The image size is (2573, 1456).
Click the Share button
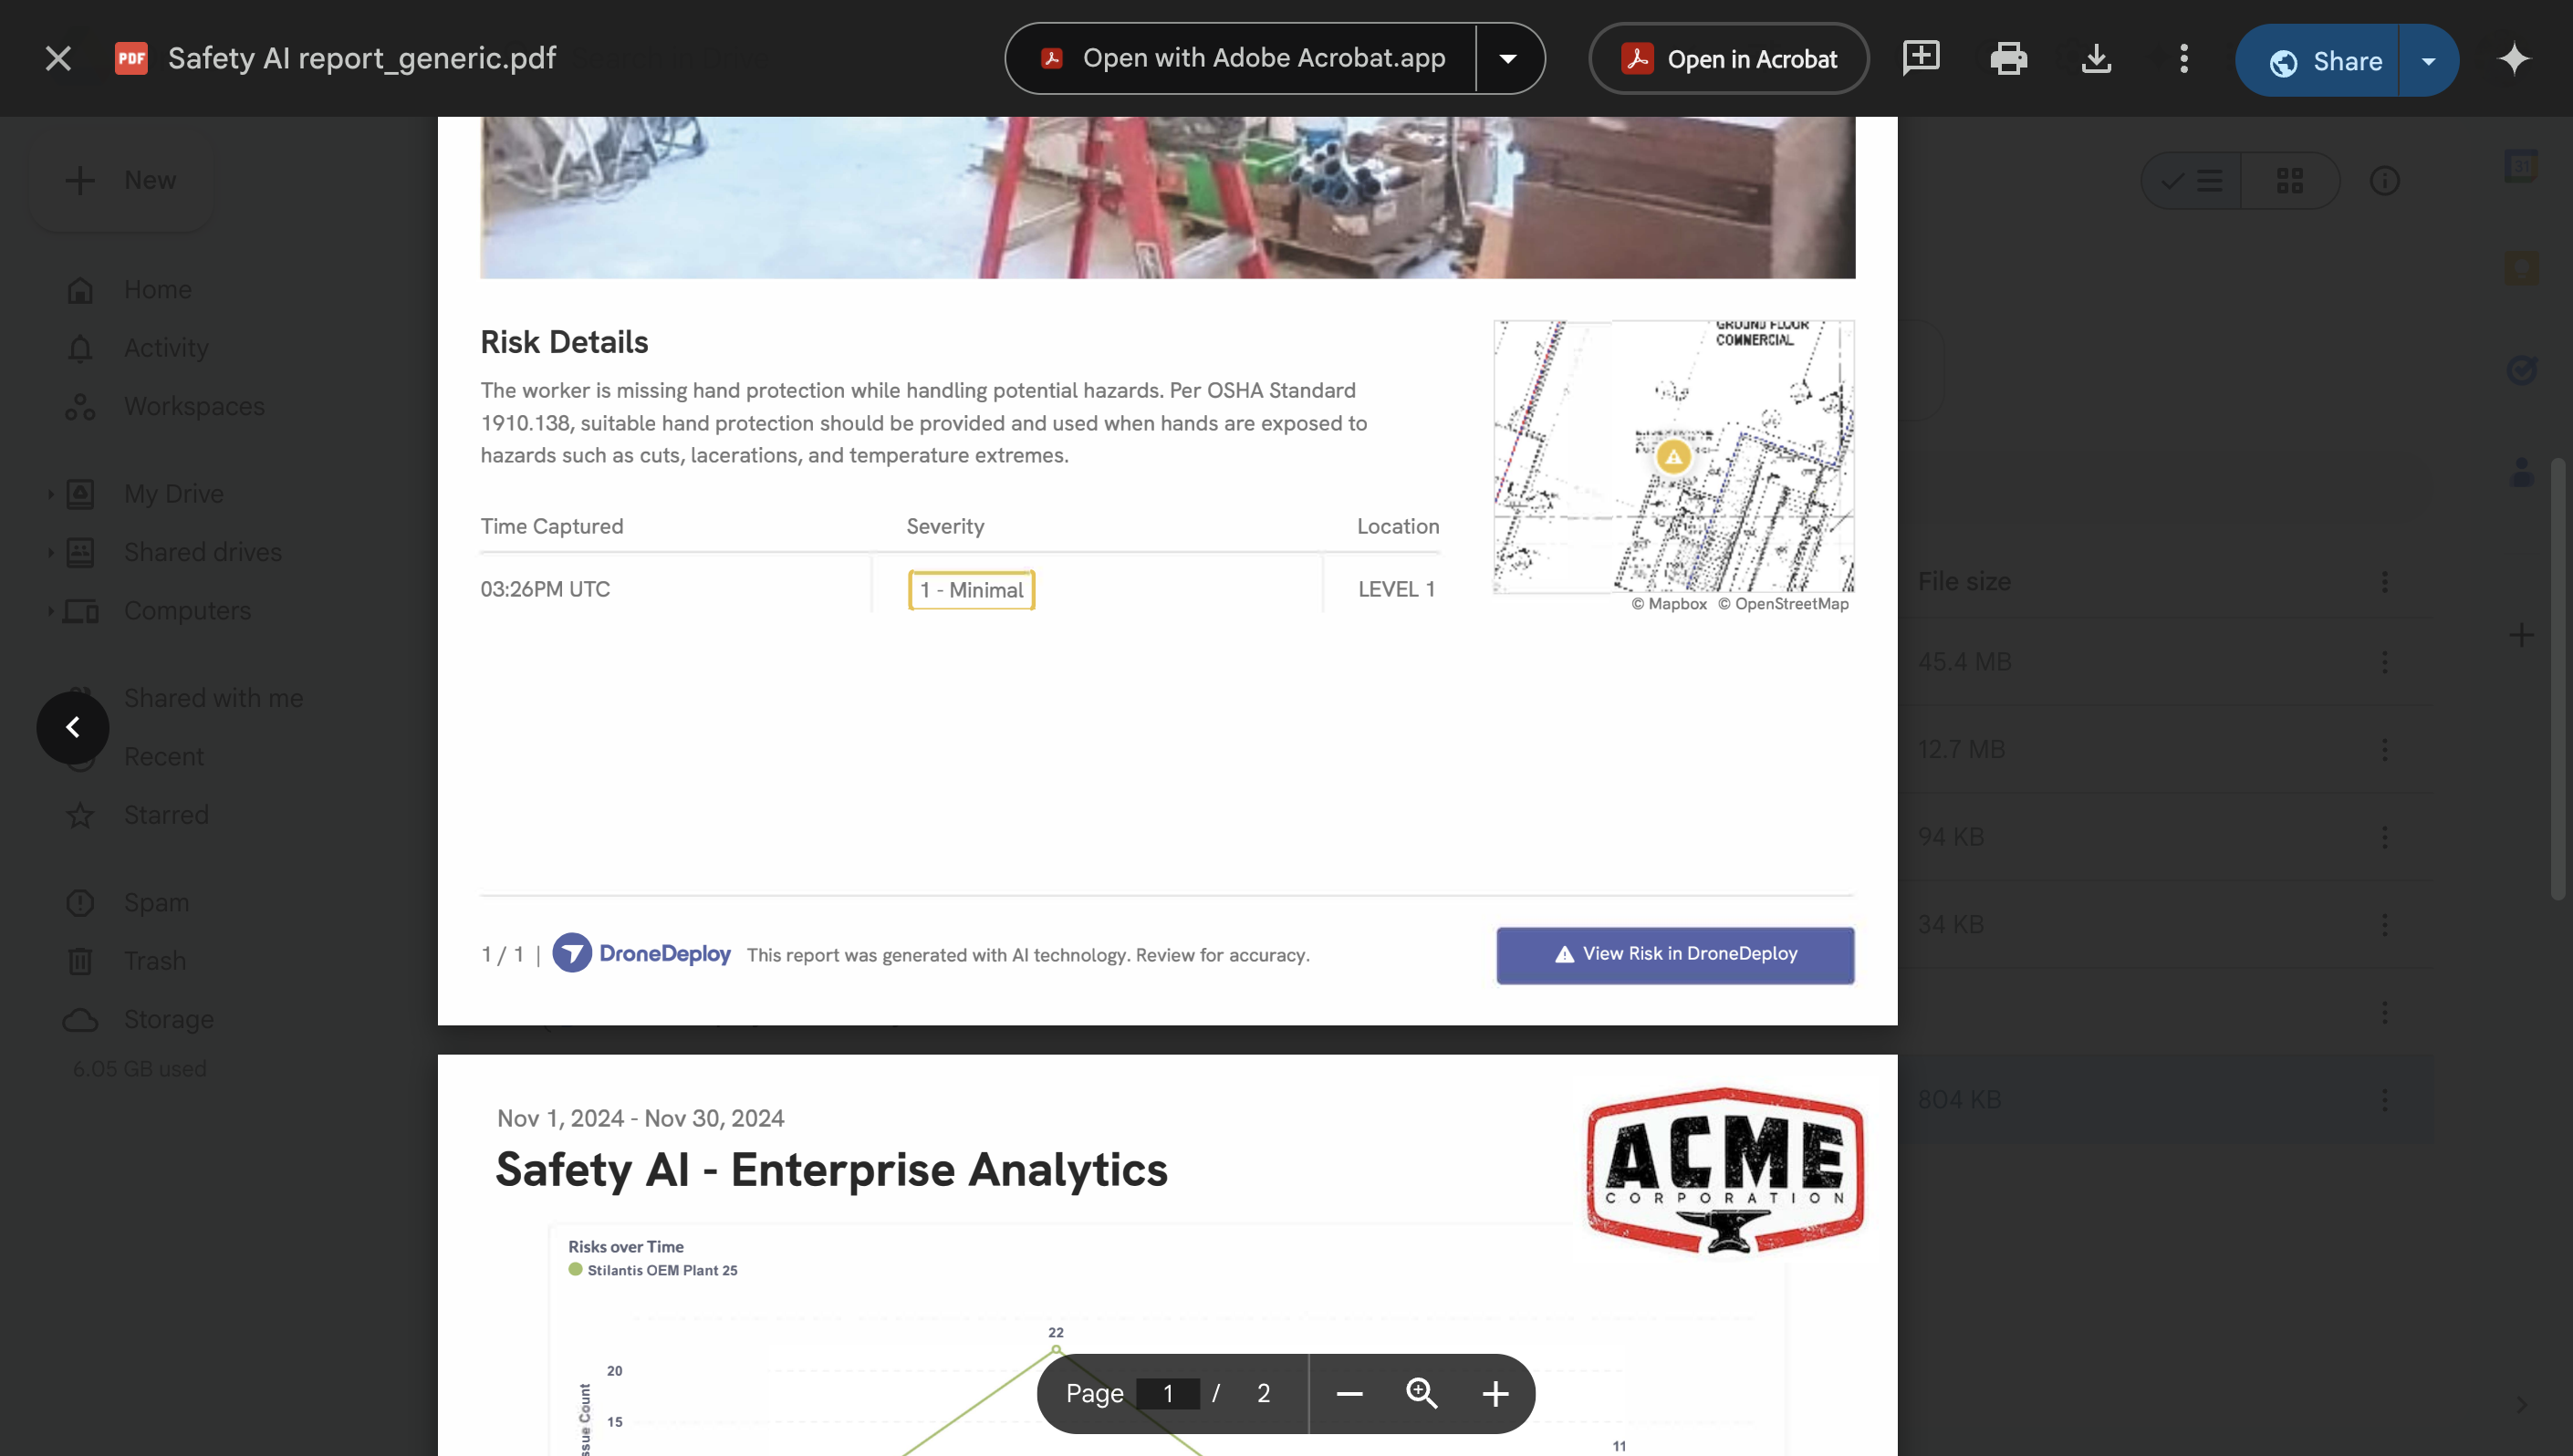(2318, 61)
